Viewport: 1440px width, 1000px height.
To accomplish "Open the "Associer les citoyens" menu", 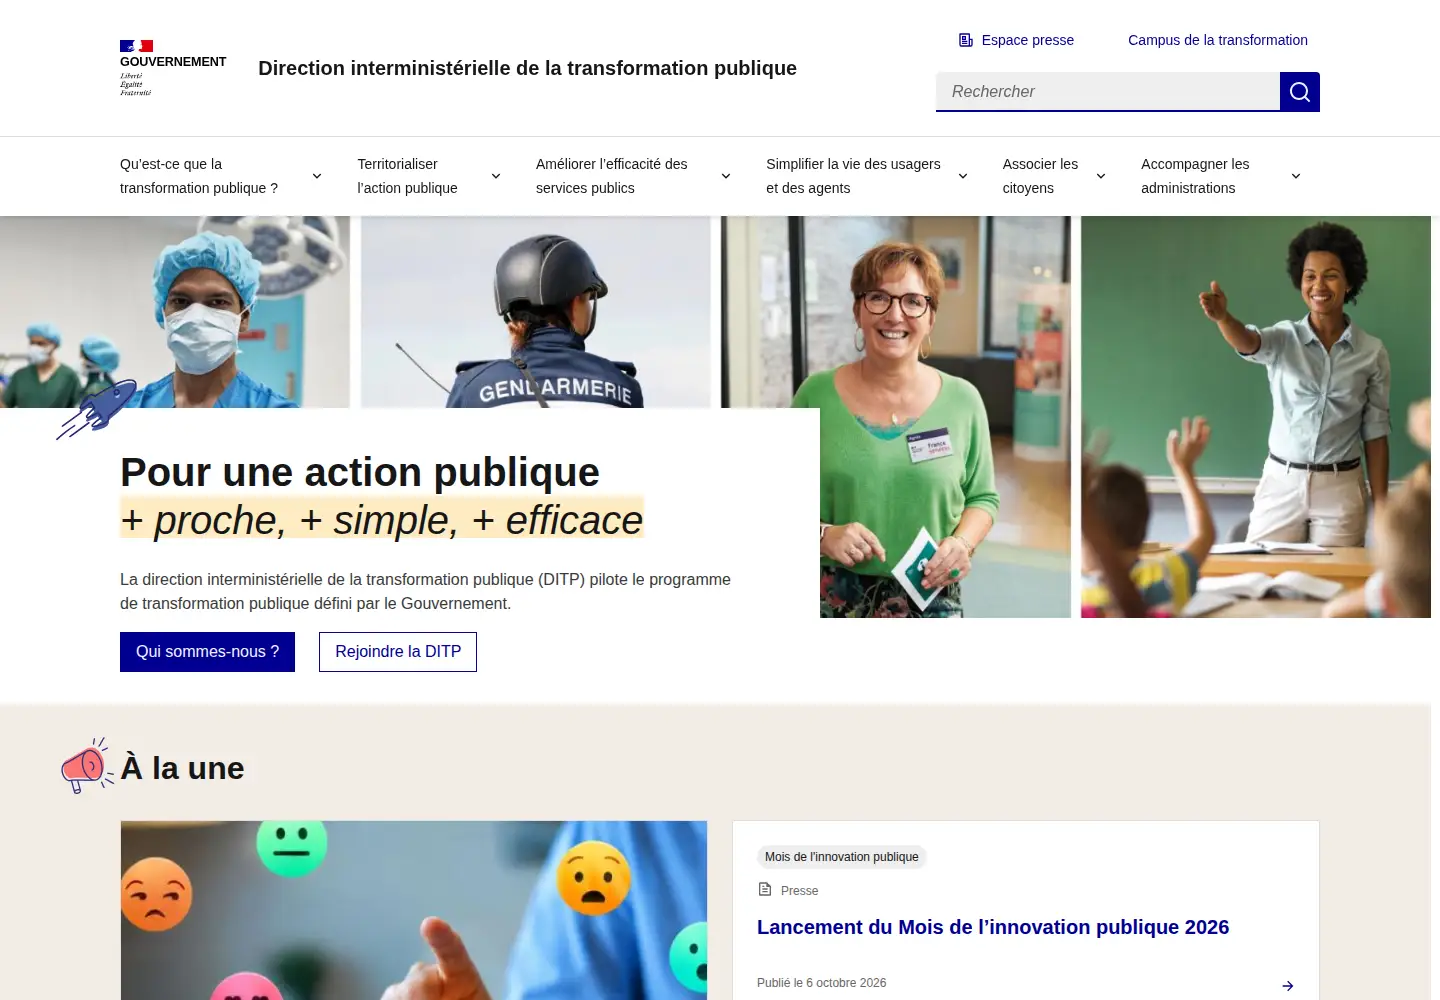I will coord(1054,176).
